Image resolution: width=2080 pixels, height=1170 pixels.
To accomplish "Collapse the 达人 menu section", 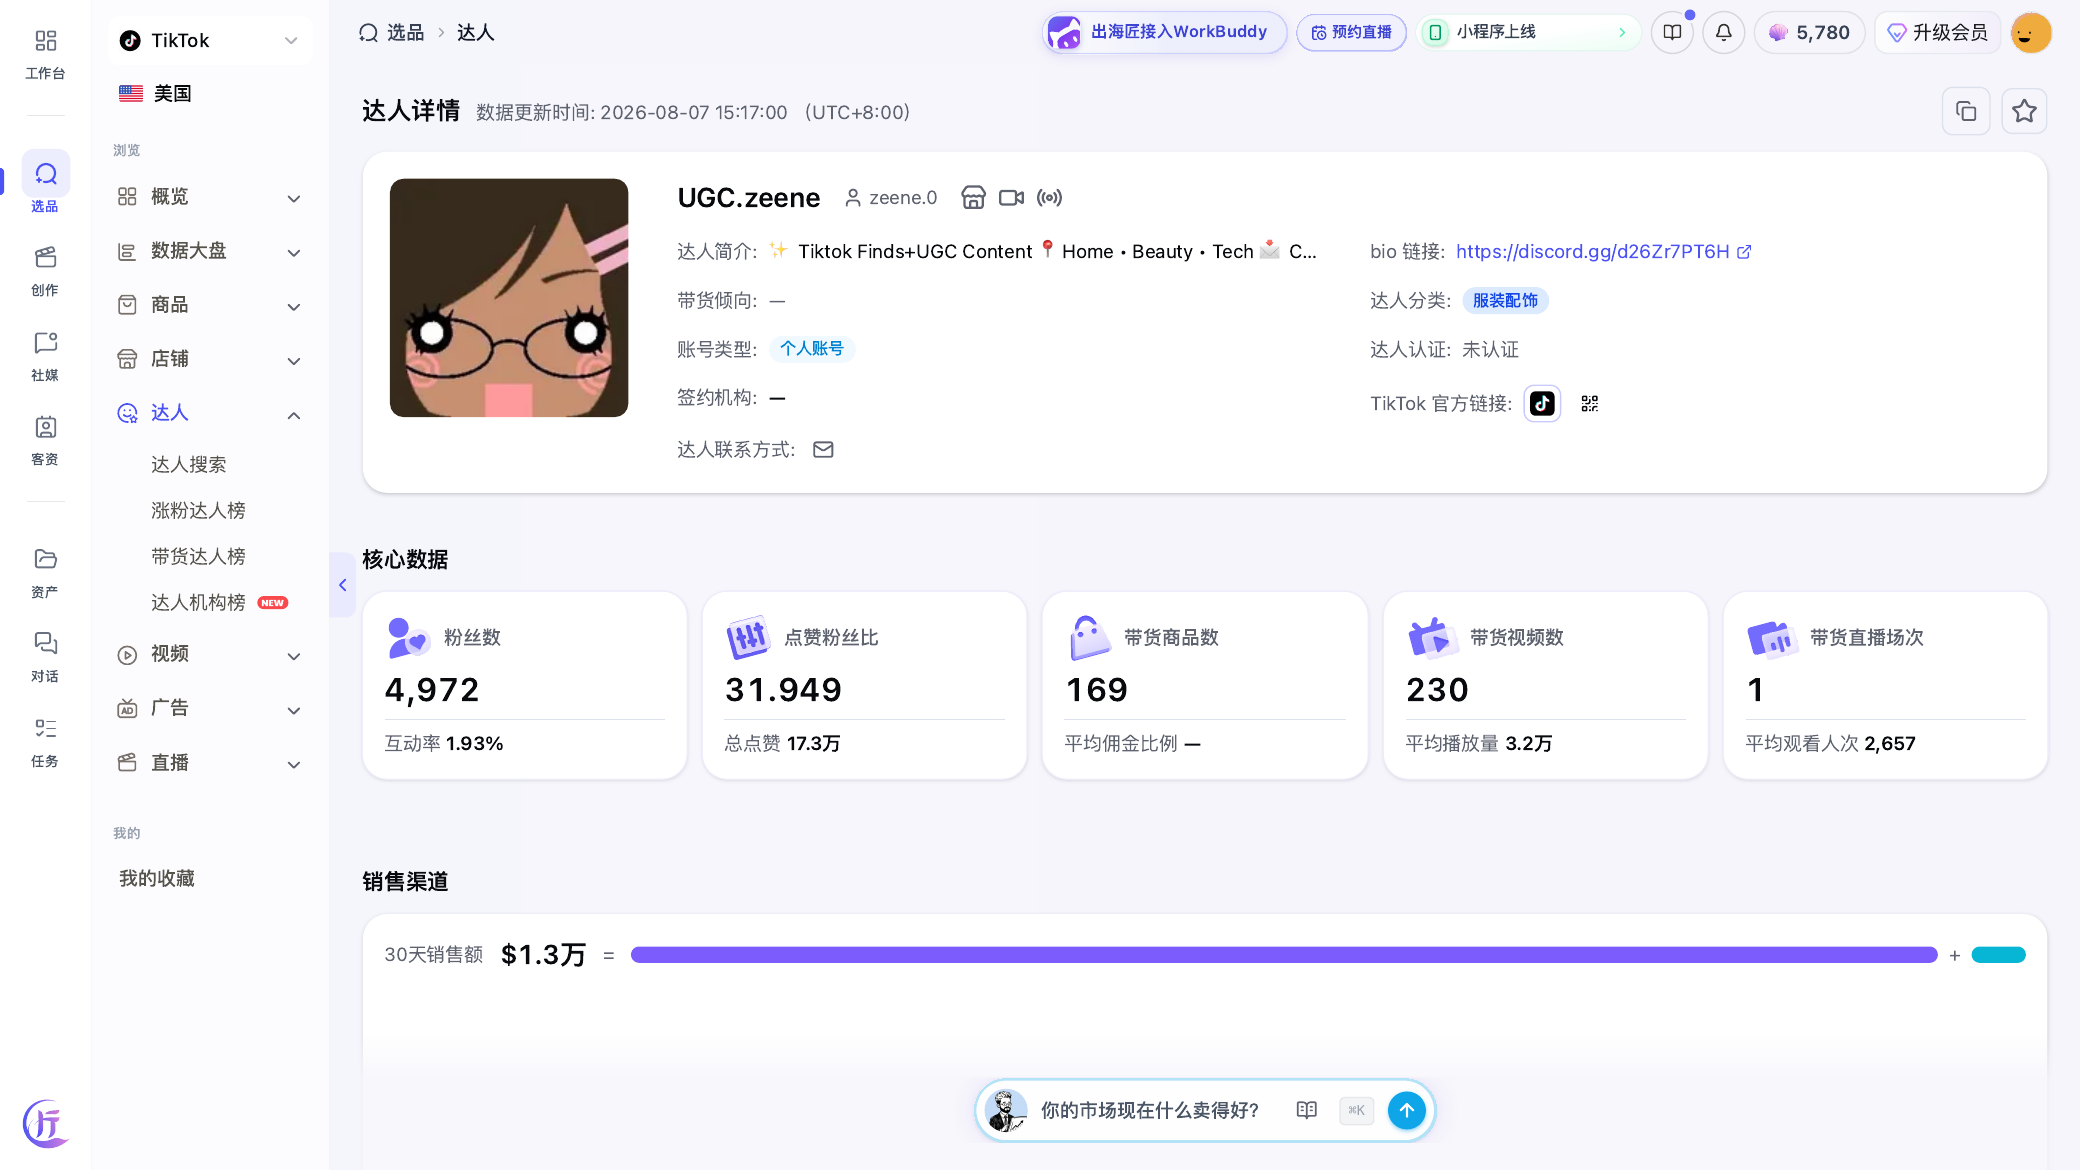I will pyautogui.click(x=209, y=413).
